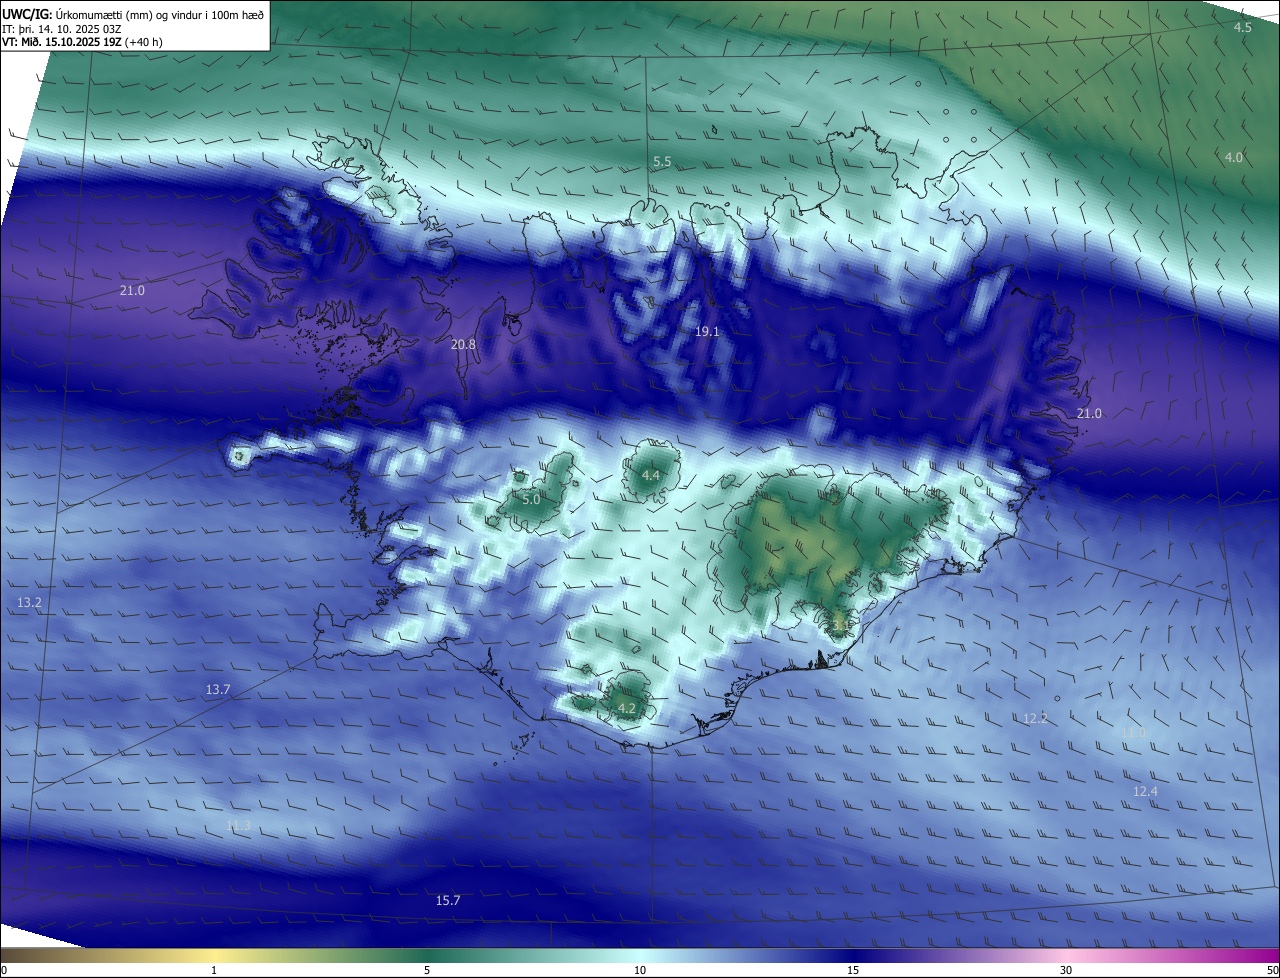Screen dimensions: 1280x978
Task: Click the map title 'Úrkomumætti (mm) og vindur í 100m hæð'
Action: point(160,14)
